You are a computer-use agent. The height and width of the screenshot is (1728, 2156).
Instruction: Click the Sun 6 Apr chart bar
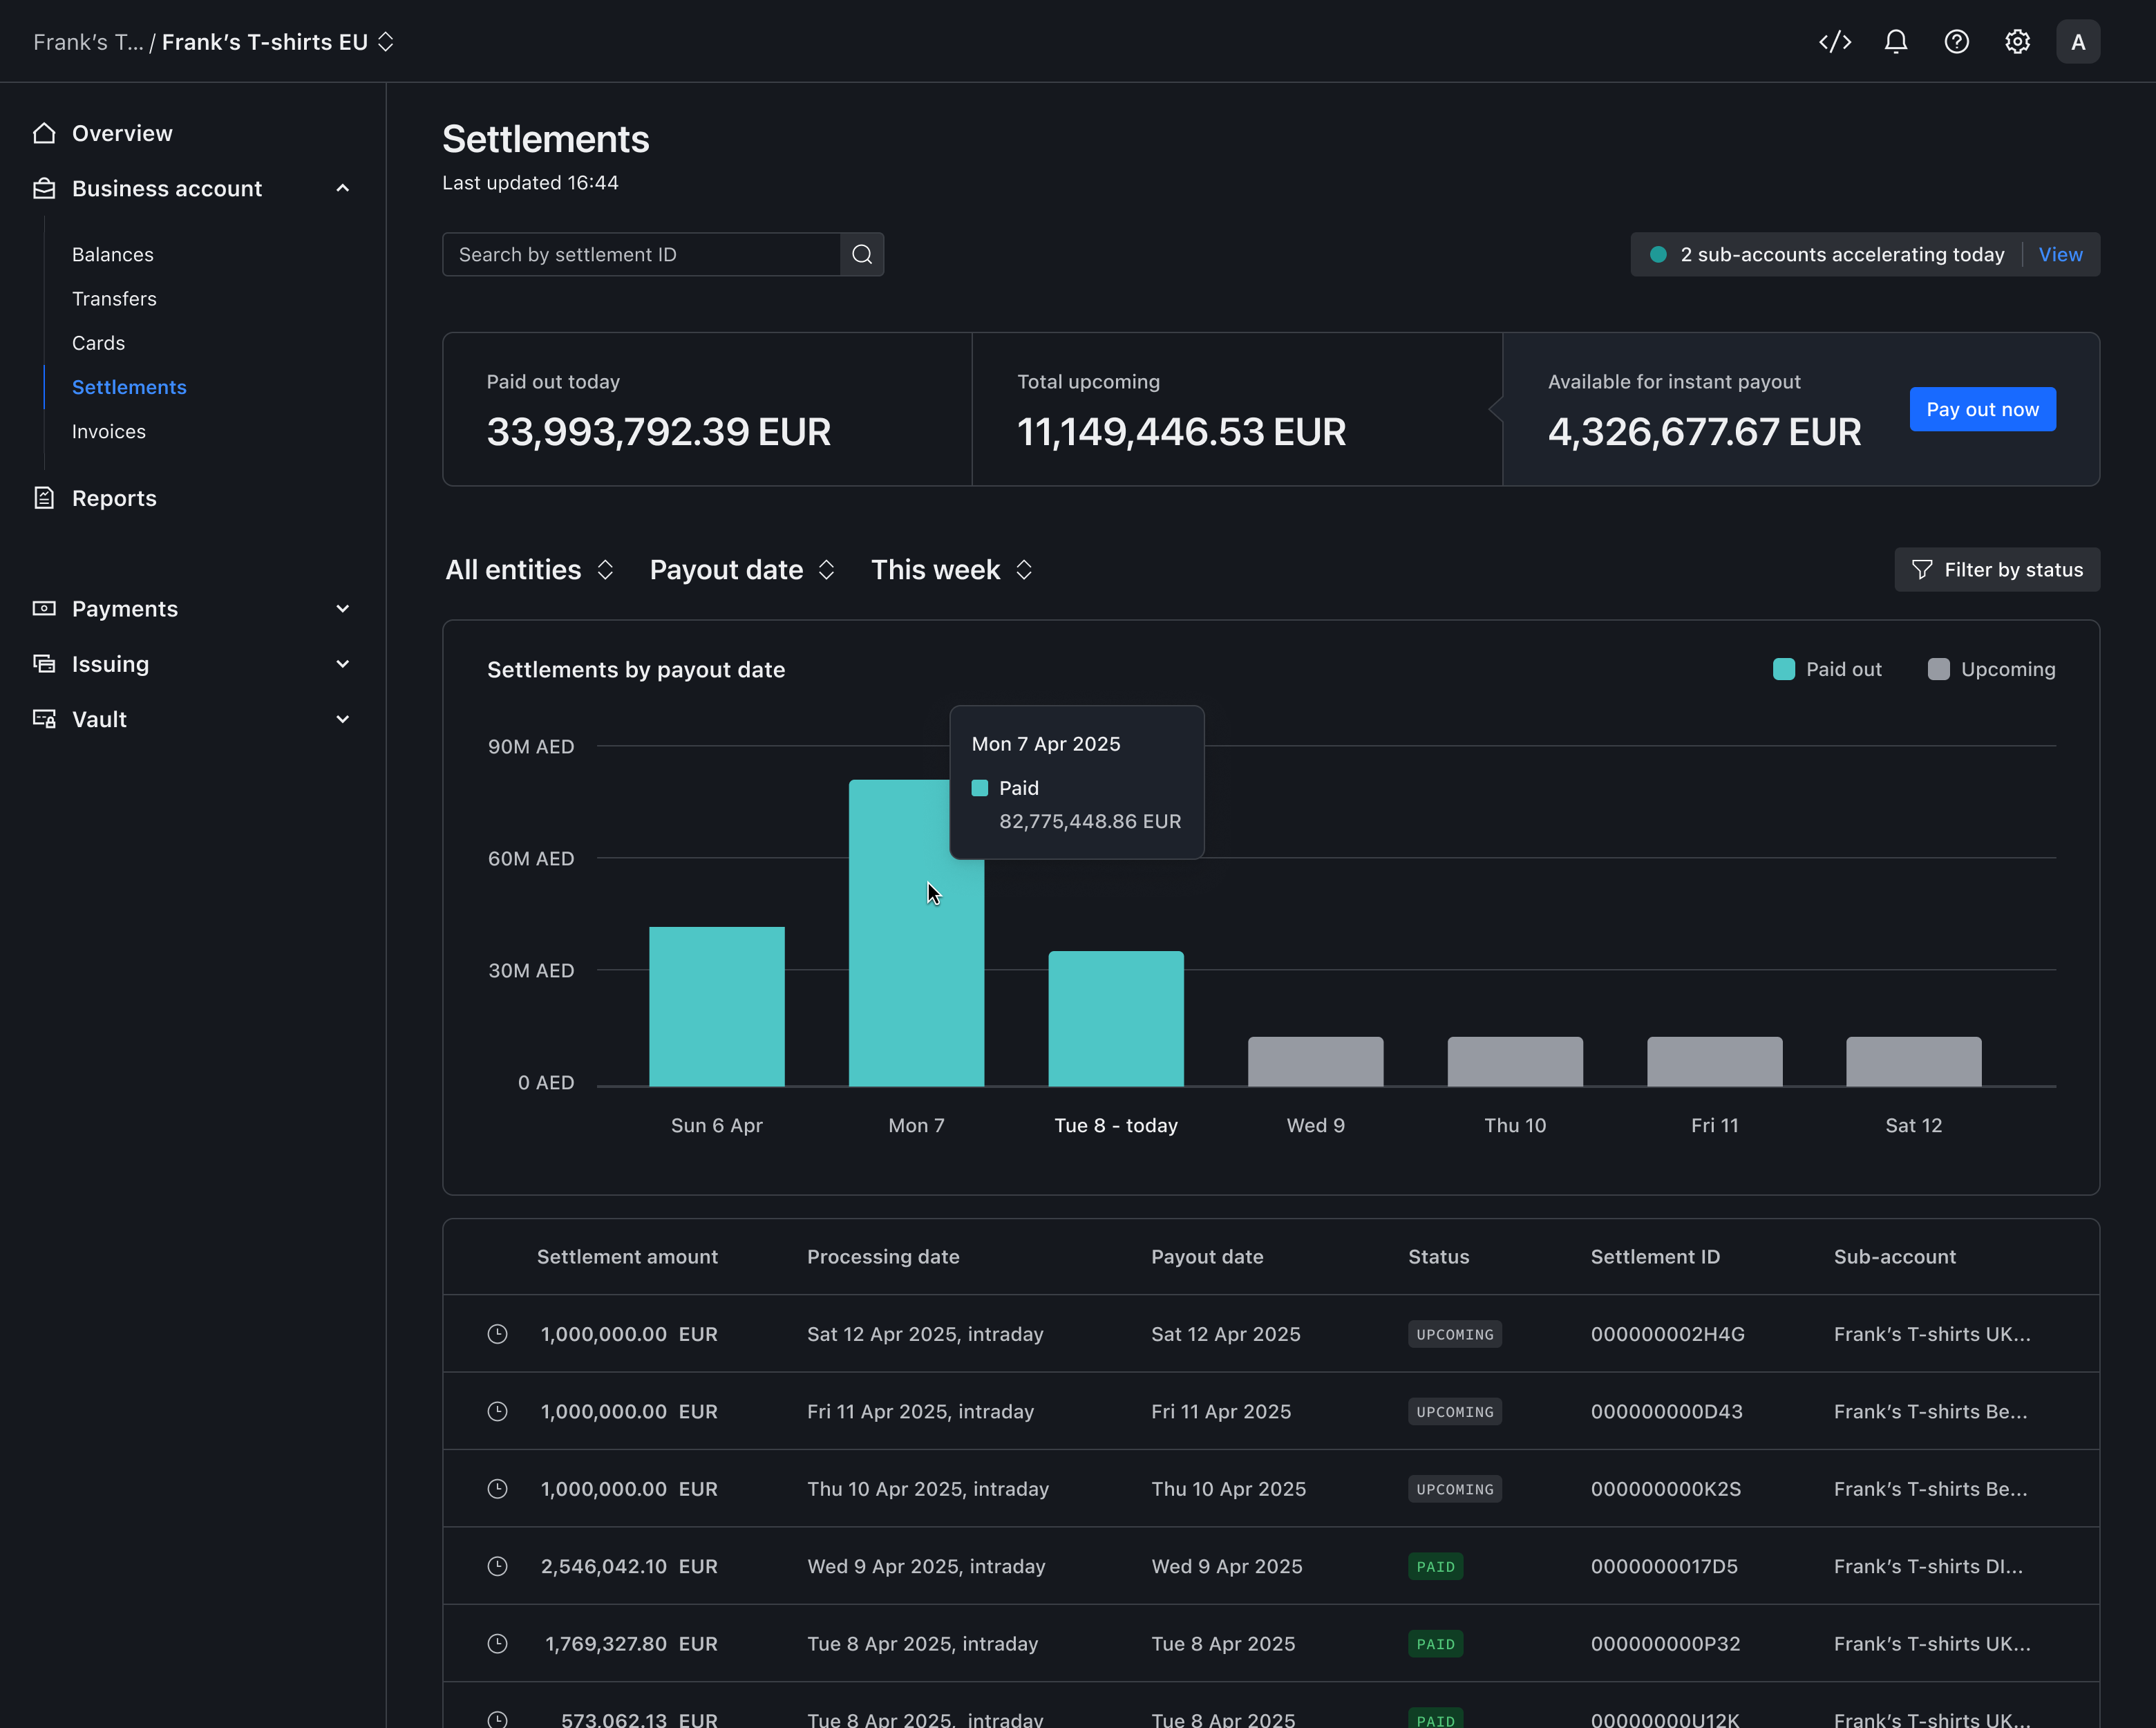point(717,1006)
